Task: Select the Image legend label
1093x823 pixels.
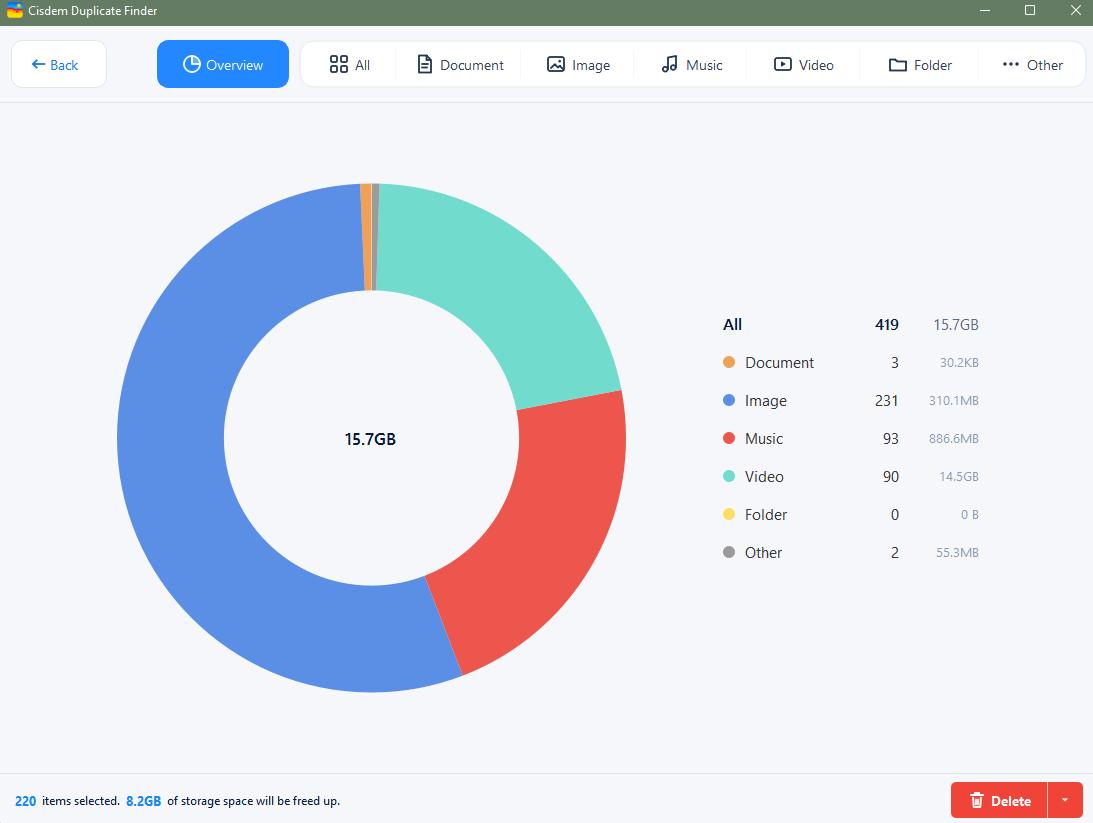Action: tap(765, 401)
